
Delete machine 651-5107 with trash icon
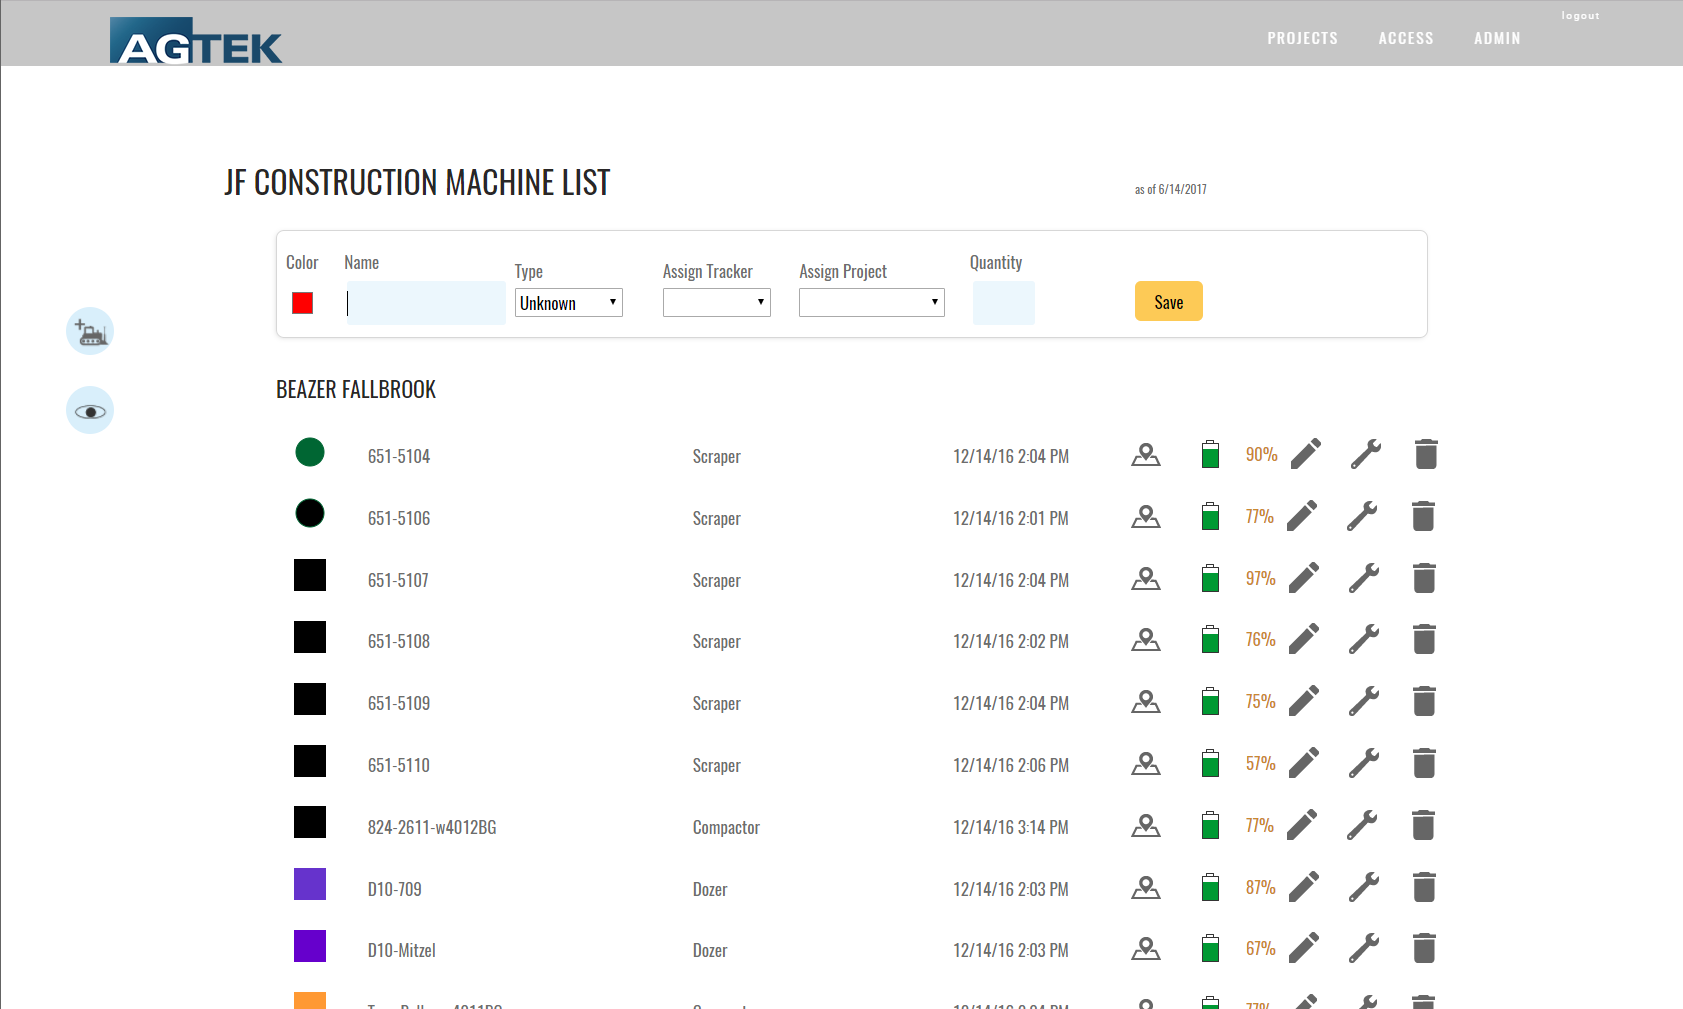click(1424, 578)
